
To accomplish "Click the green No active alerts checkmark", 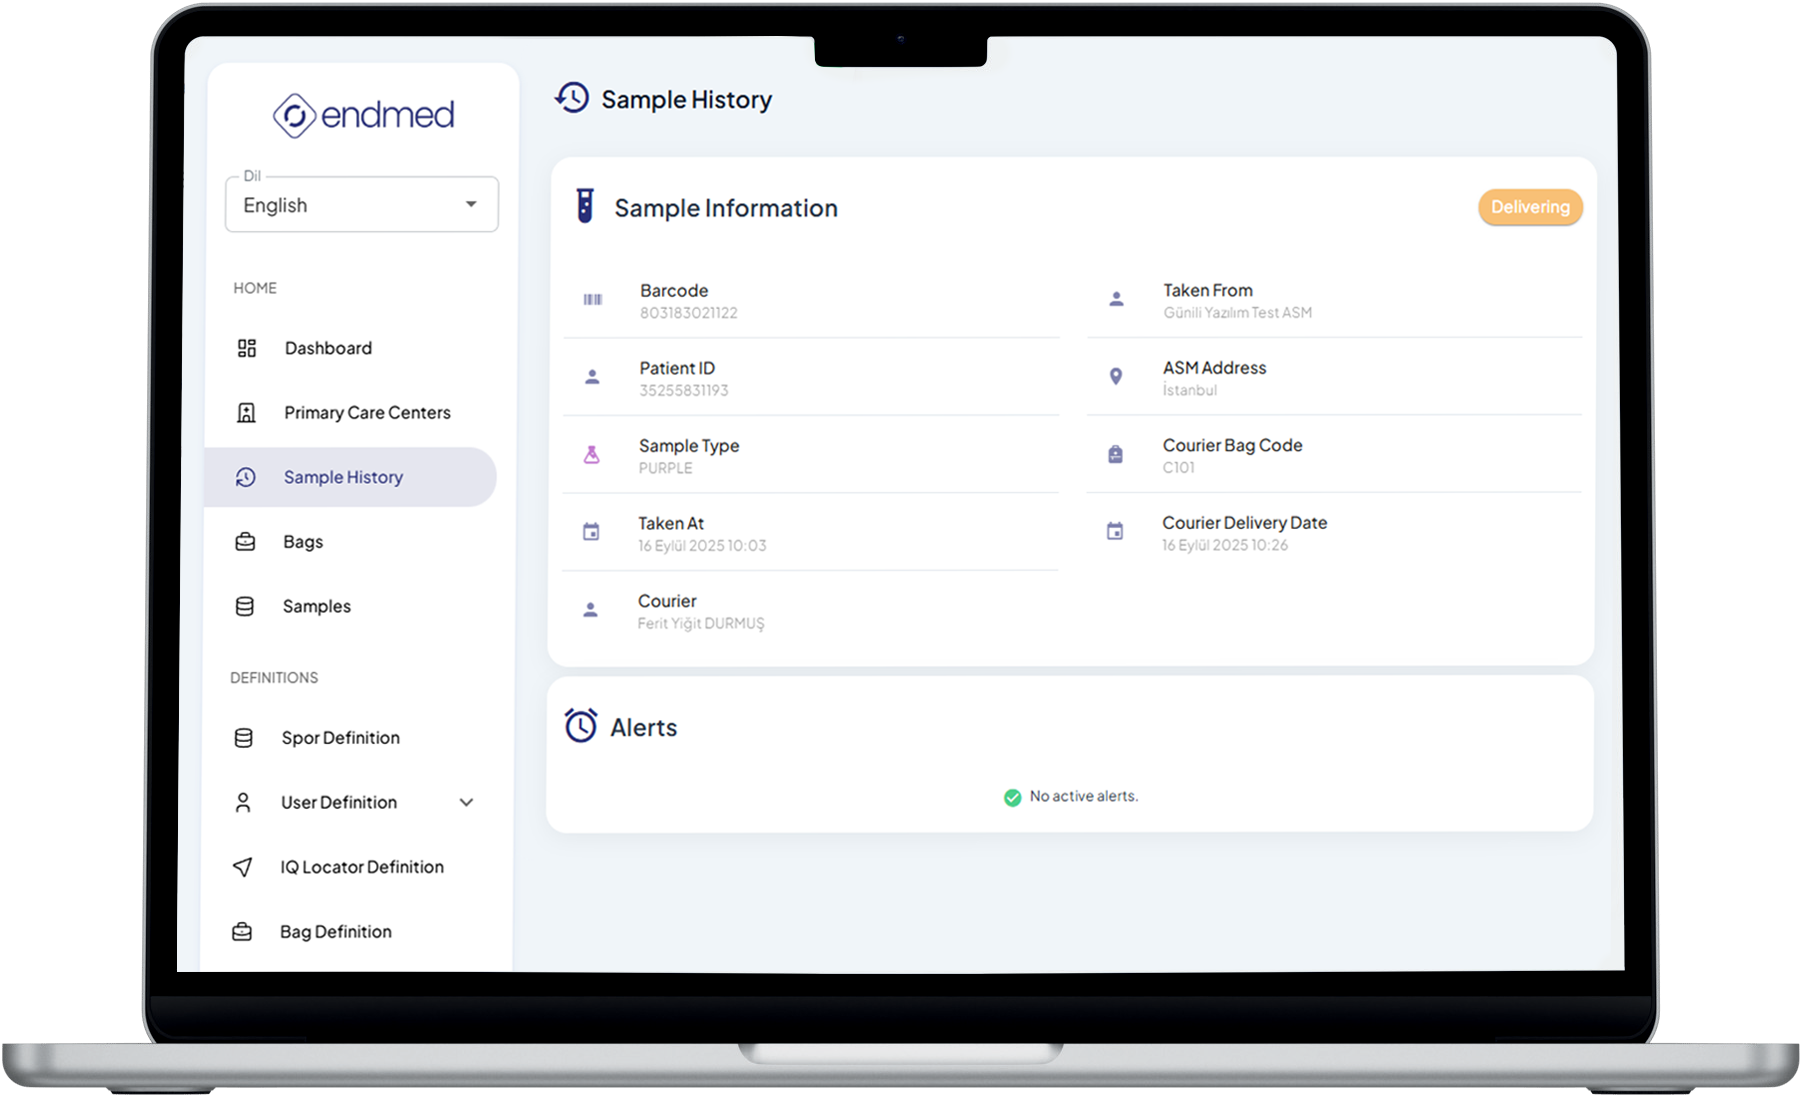I will pyautogui.click(x=1012, y=797).
